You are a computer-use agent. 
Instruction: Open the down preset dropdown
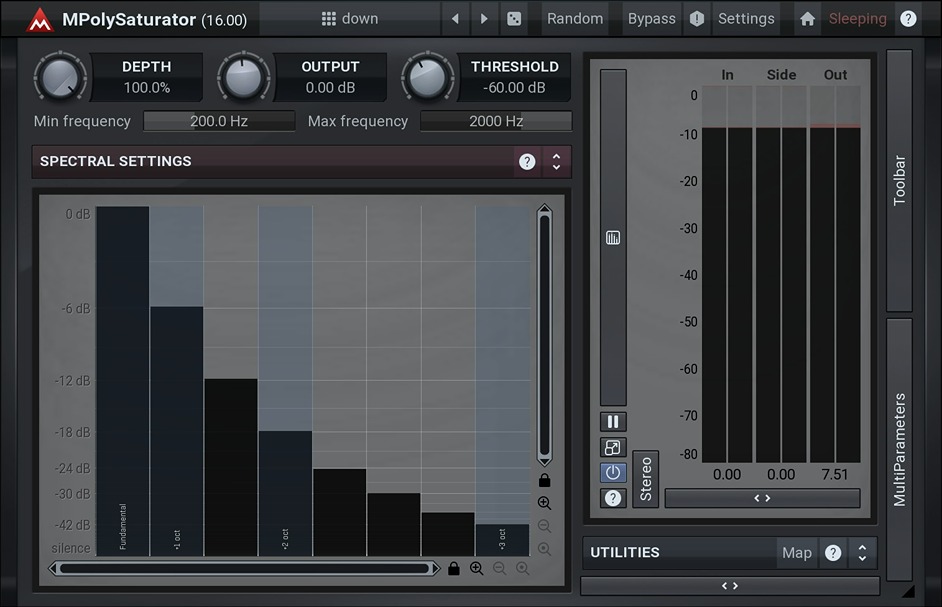(349, 18)
